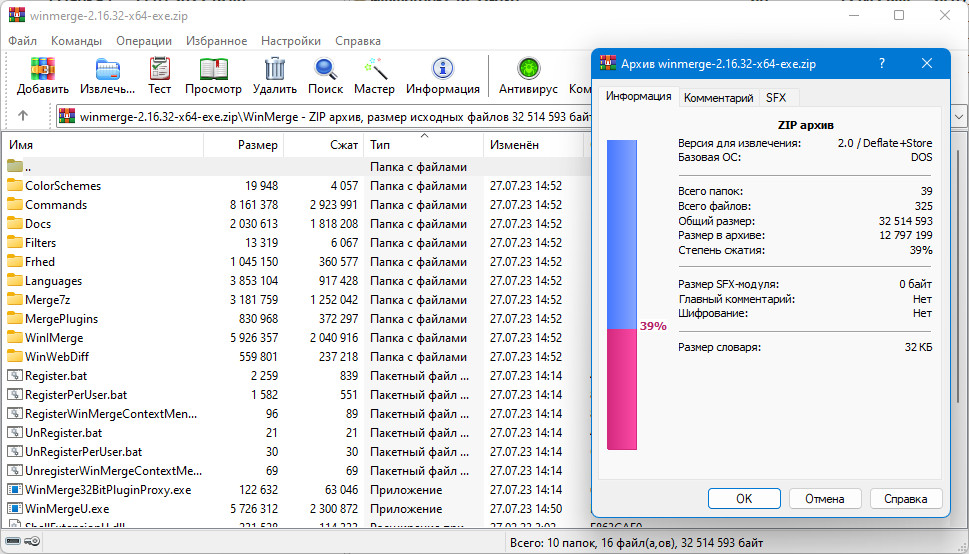Viewport: 969px width, 554px height.
Task: Open the Просмотр (View) tool
Action: pyautogui.click(x=213, y=68)
